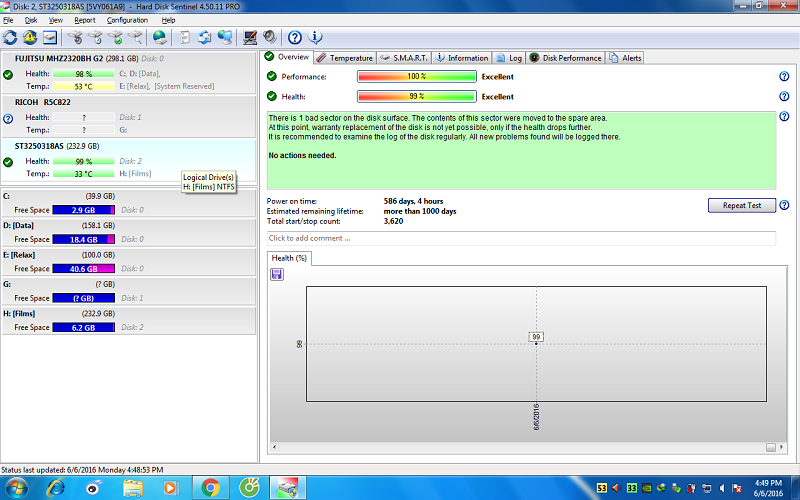Click the About info icon in toolbar

[316, 37]
